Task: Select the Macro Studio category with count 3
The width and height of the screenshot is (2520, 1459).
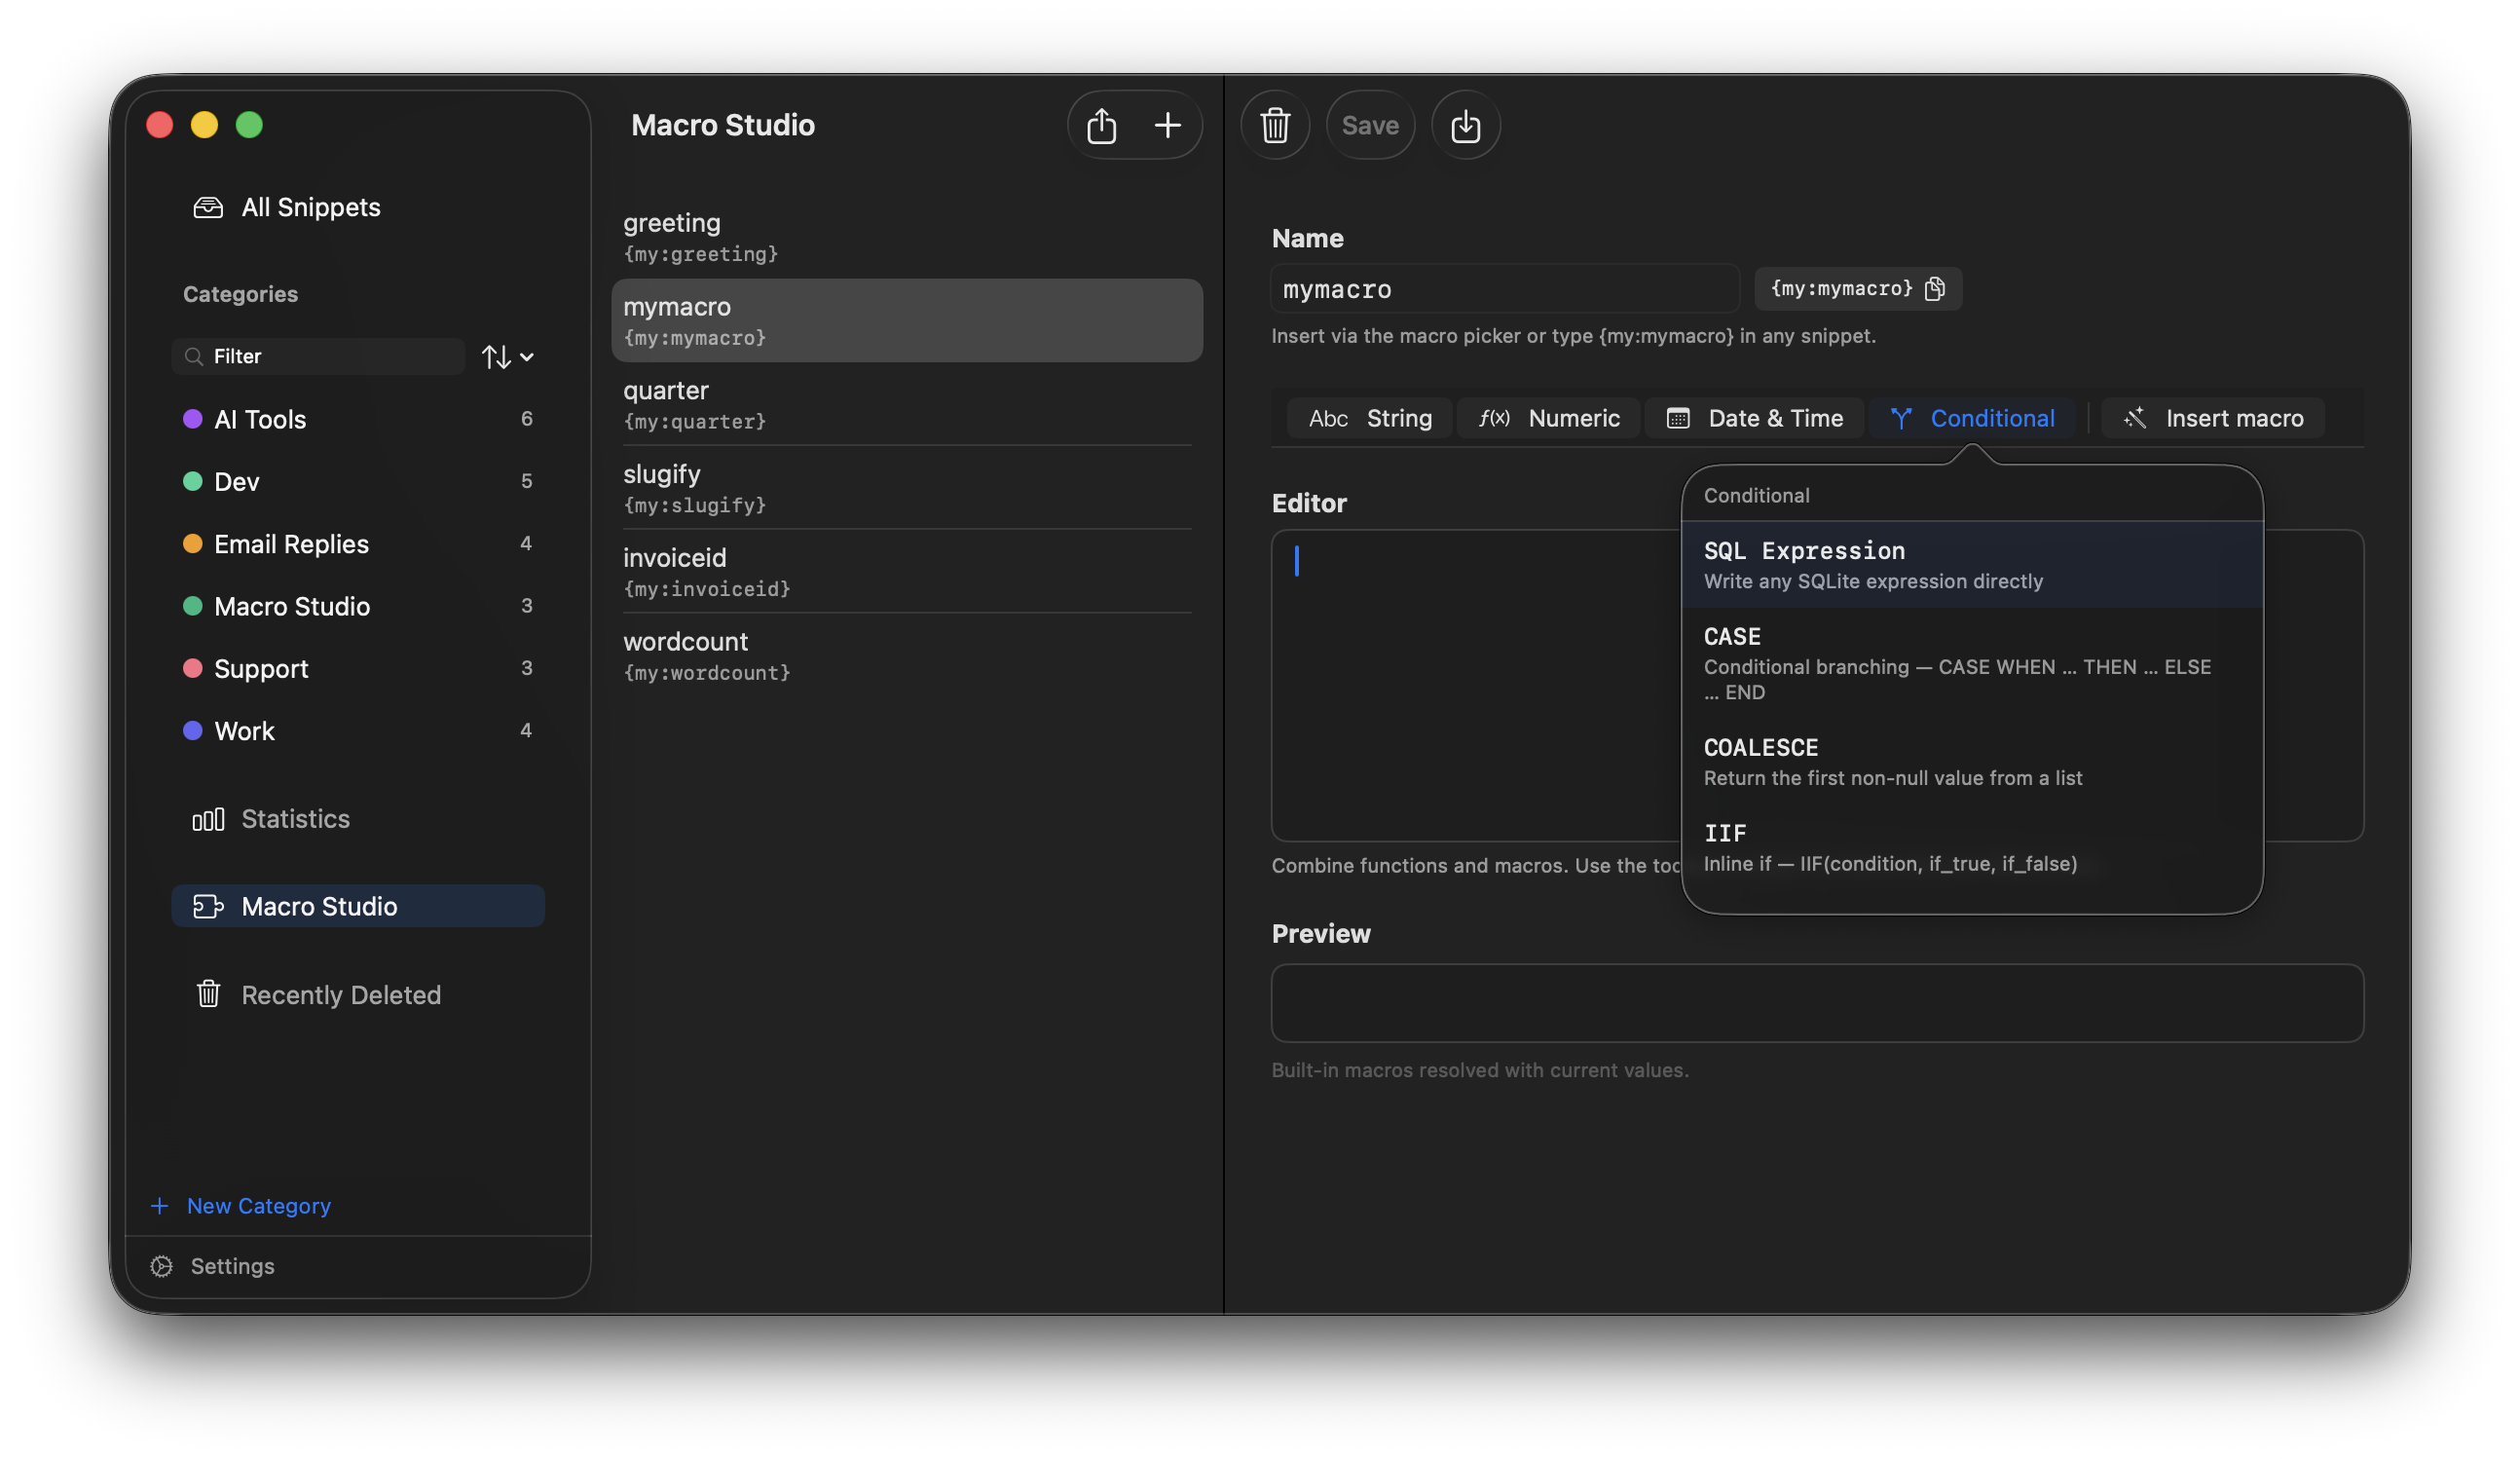Action: tap(358, 606)
